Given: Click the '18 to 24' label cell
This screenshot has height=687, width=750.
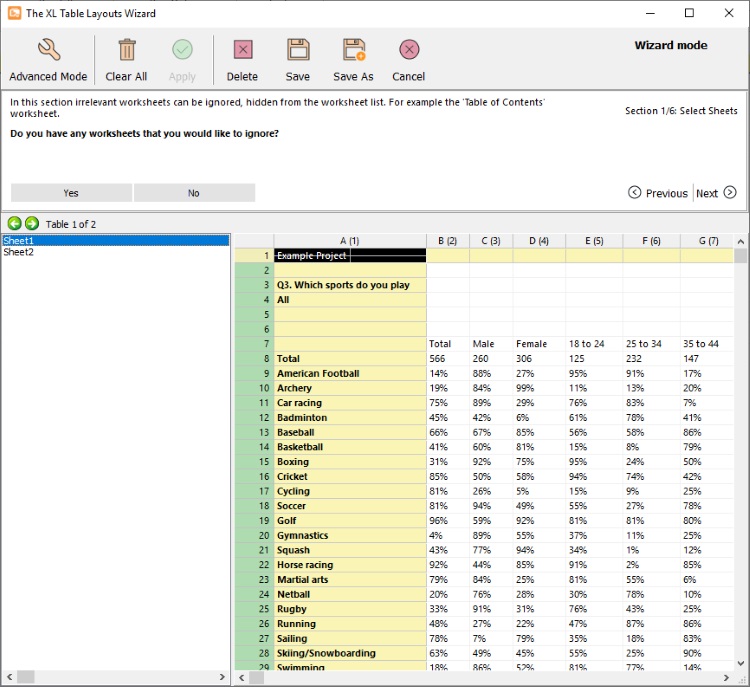Looking at the screenshot, I should click(594, 344).
